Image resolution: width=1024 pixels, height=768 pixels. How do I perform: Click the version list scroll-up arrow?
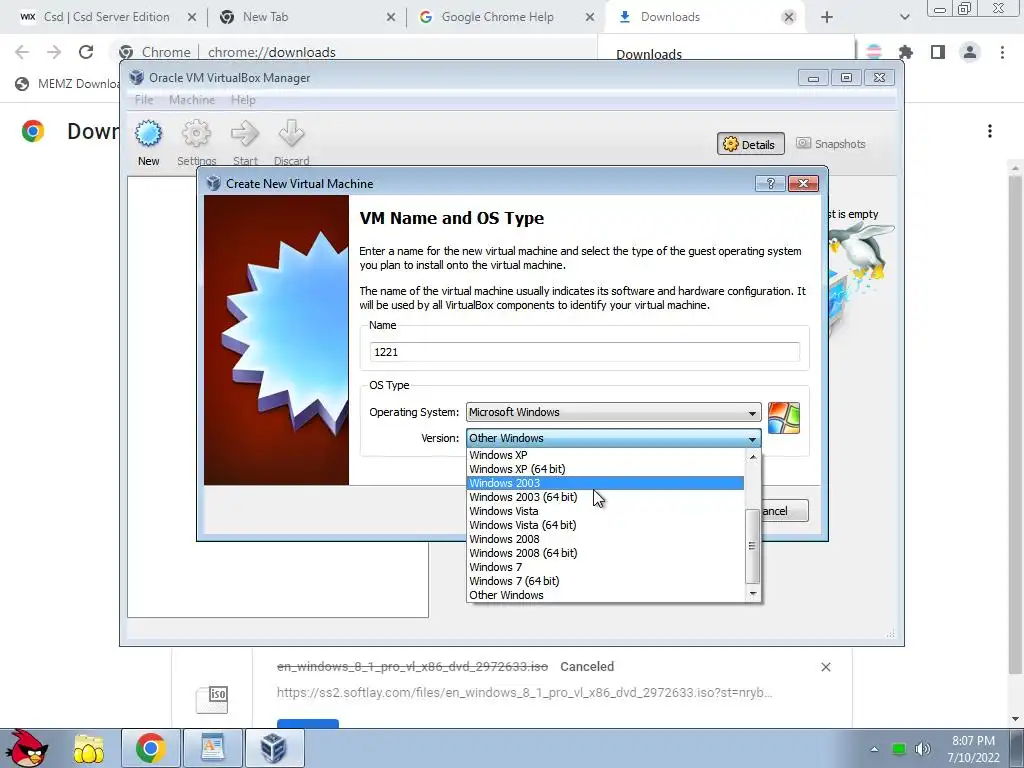[x=752, y=456]
